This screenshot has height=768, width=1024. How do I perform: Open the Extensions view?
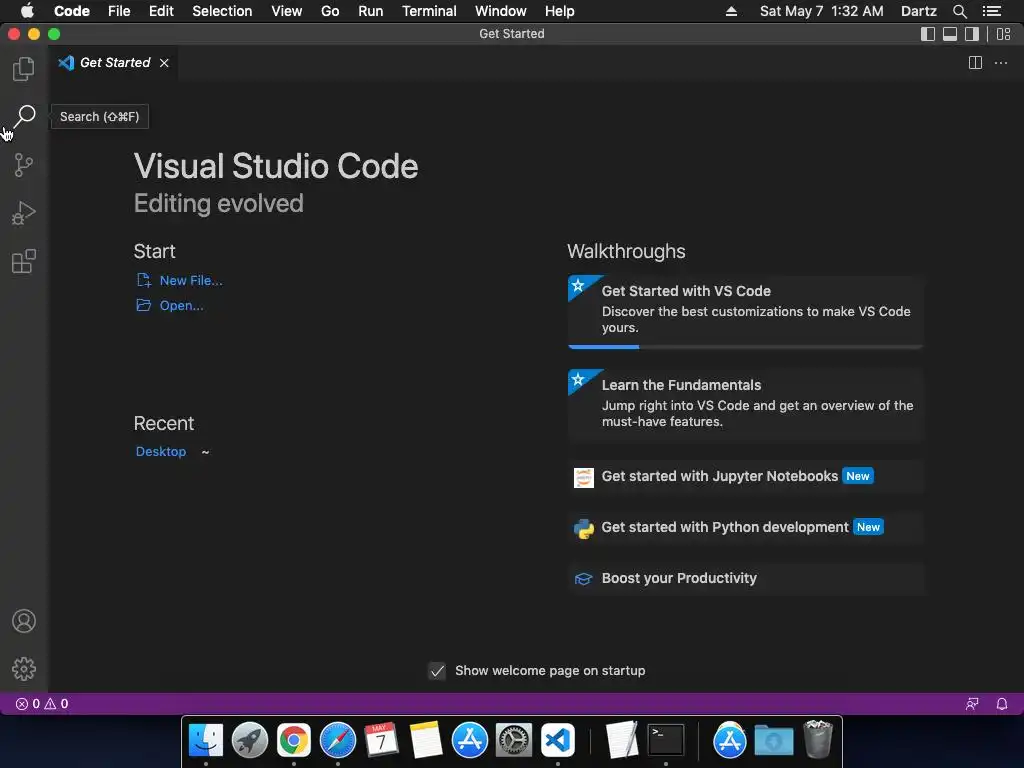(24, 261)
